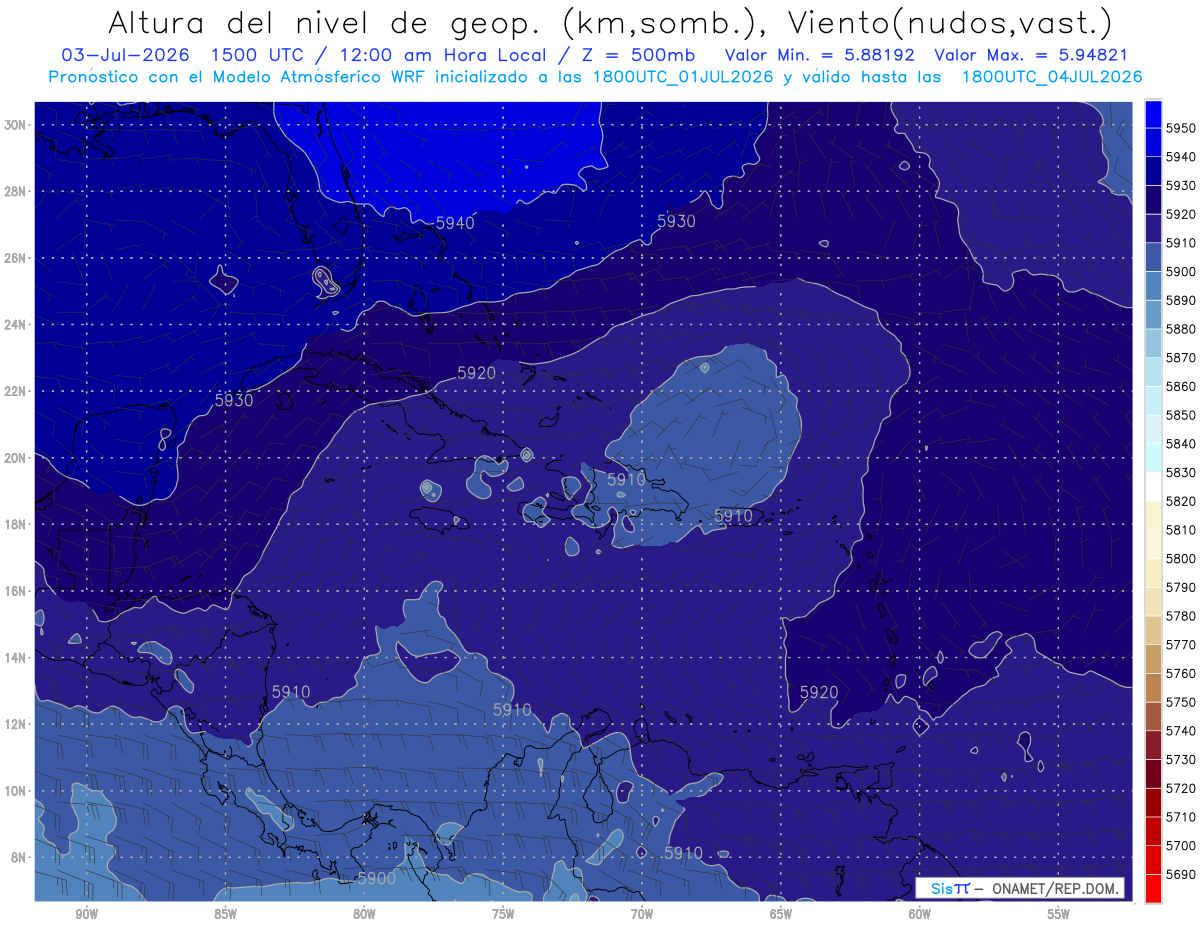1200x927 pixels.
Task: Click the 5870 value on the colorbar legend
Action: tap(1182, 357)
